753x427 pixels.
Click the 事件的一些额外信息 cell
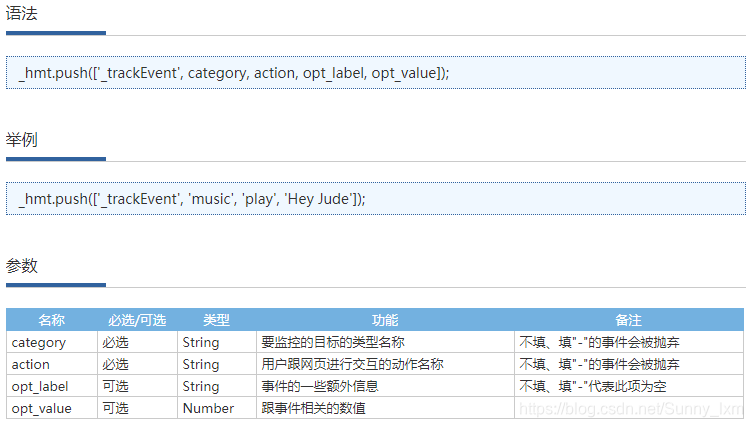tap(385, 386)
